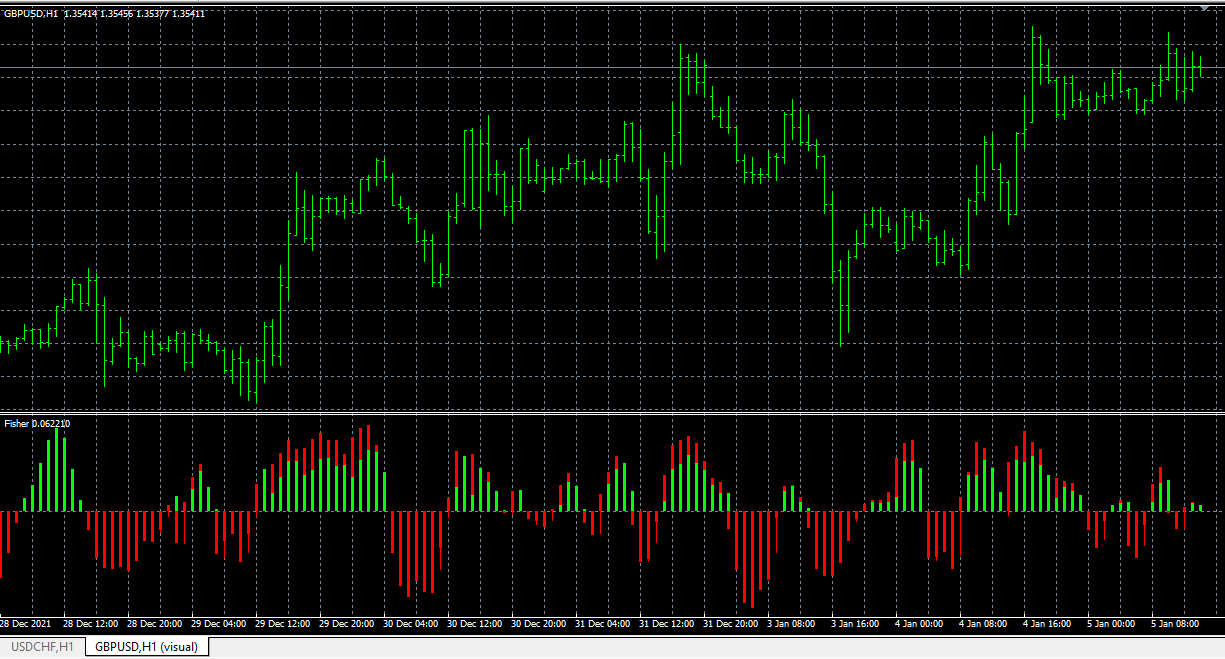Click the GBPUSD,H1 price header text
This screenshot has height=659, width=1225.
[104, 14]
